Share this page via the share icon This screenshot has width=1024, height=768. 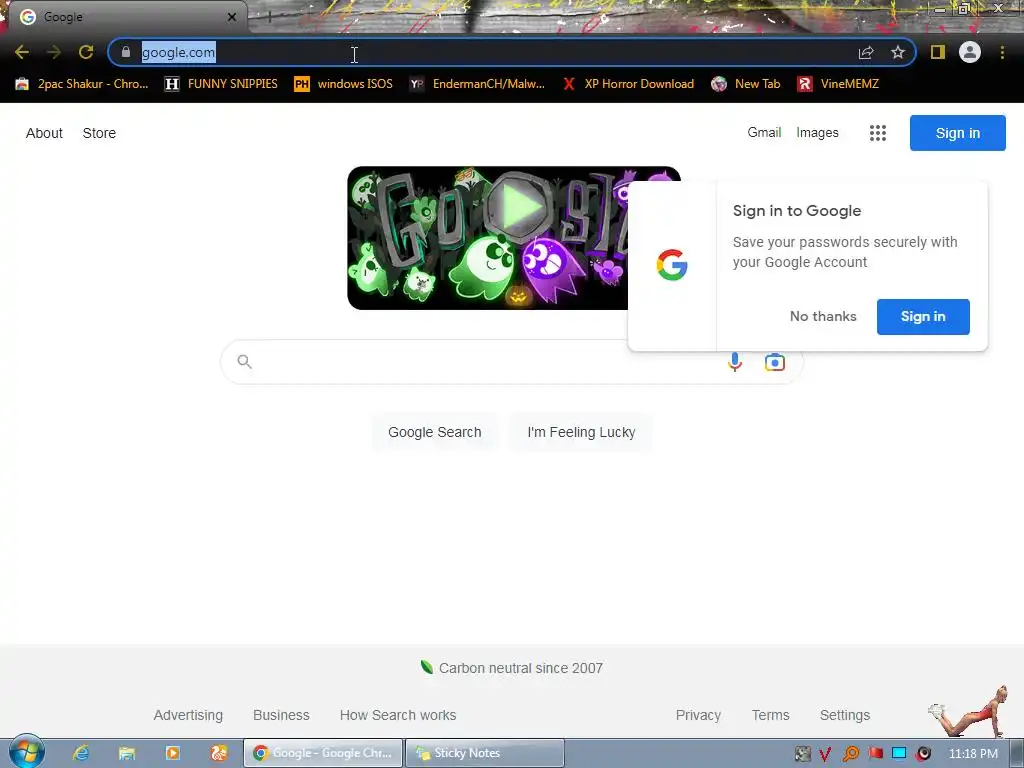866,52
